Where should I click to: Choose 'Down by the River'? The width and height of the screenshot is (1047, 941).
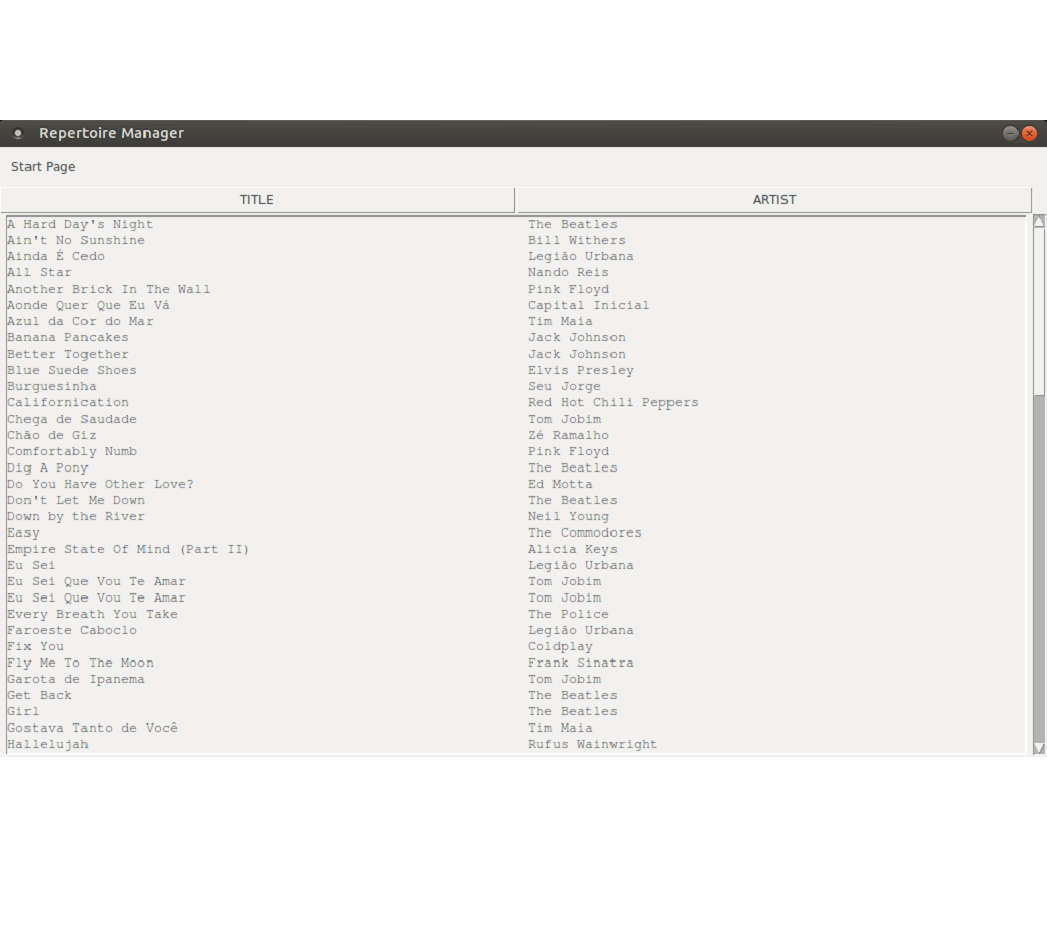76,516
